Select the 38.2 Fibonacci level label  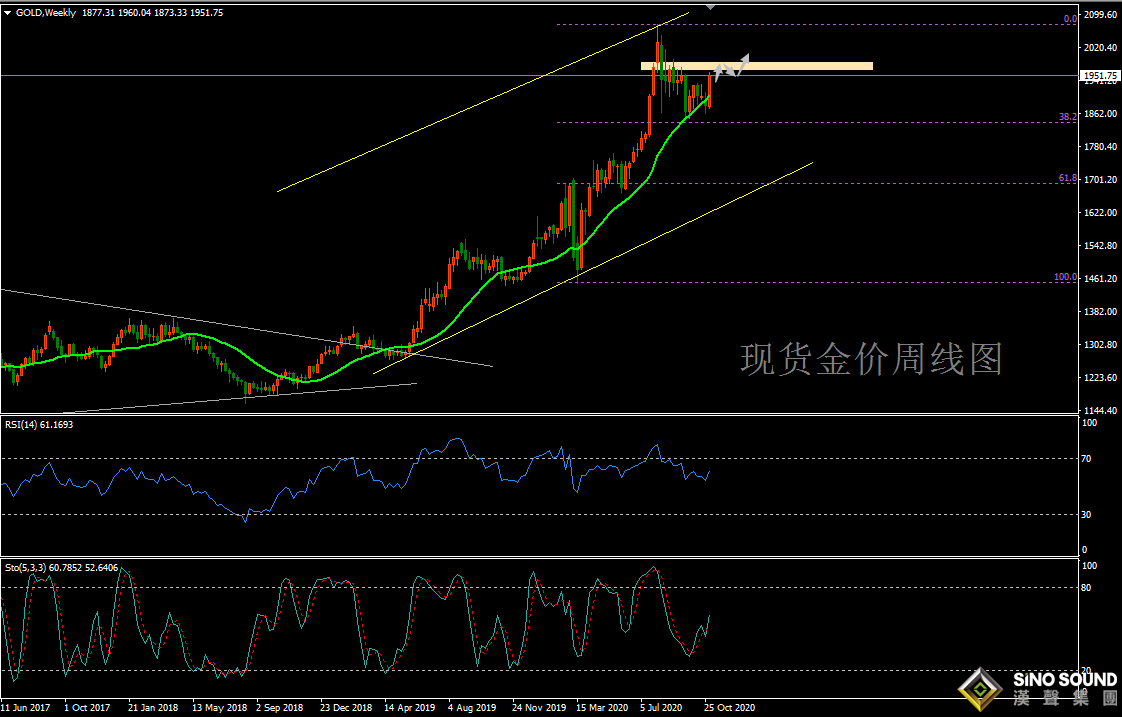pyautogui.click(x=1067, y=117)
